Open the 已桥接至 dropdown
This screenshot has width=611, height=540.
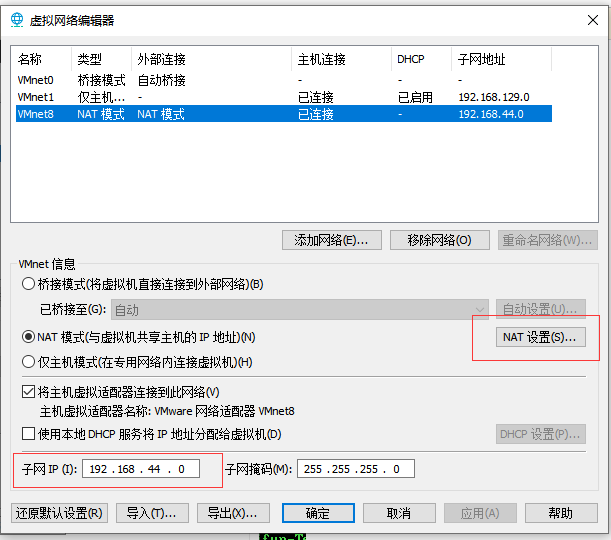(x=300, y=310)
